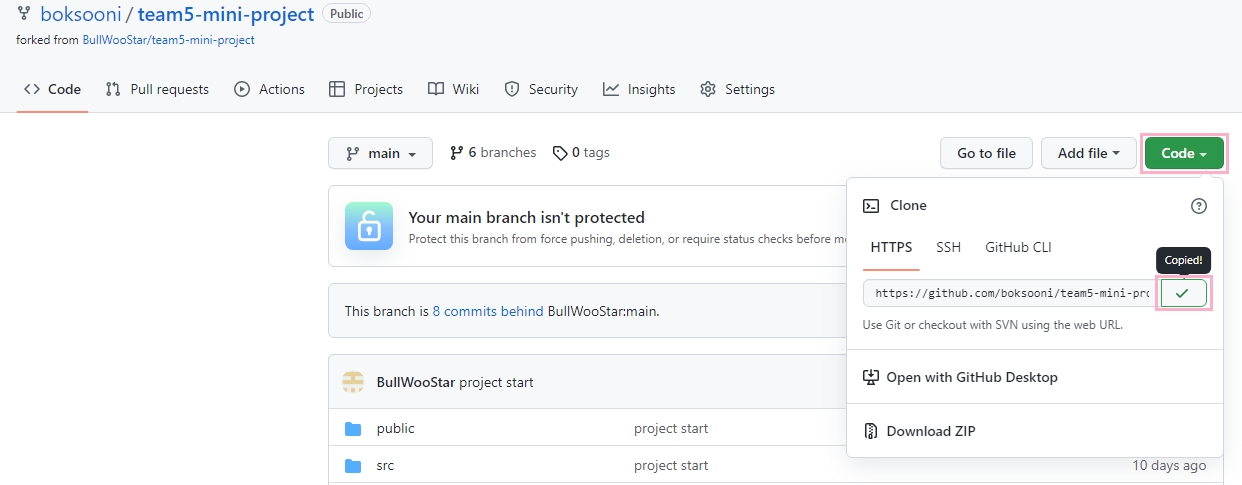
Task: View the 6 branches link
Action: coord(493,153)
